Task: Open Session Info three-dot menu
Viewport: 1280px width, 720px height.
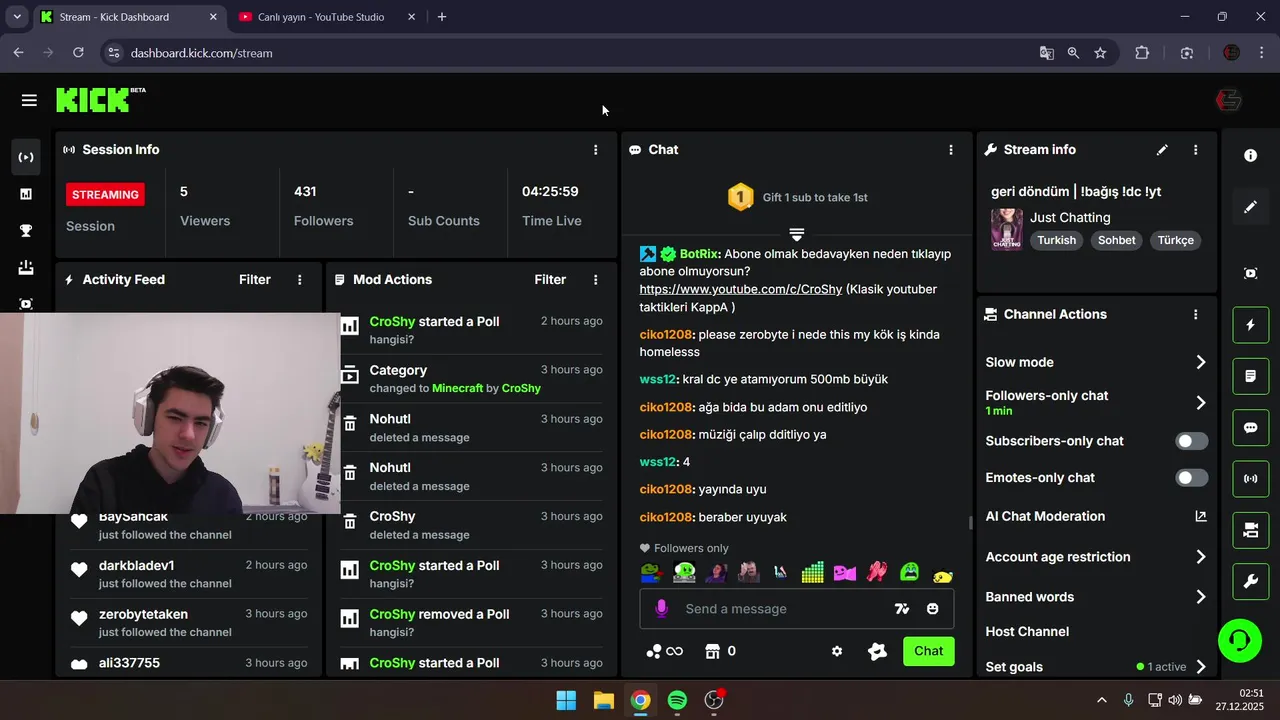Action: pos(596,150)
